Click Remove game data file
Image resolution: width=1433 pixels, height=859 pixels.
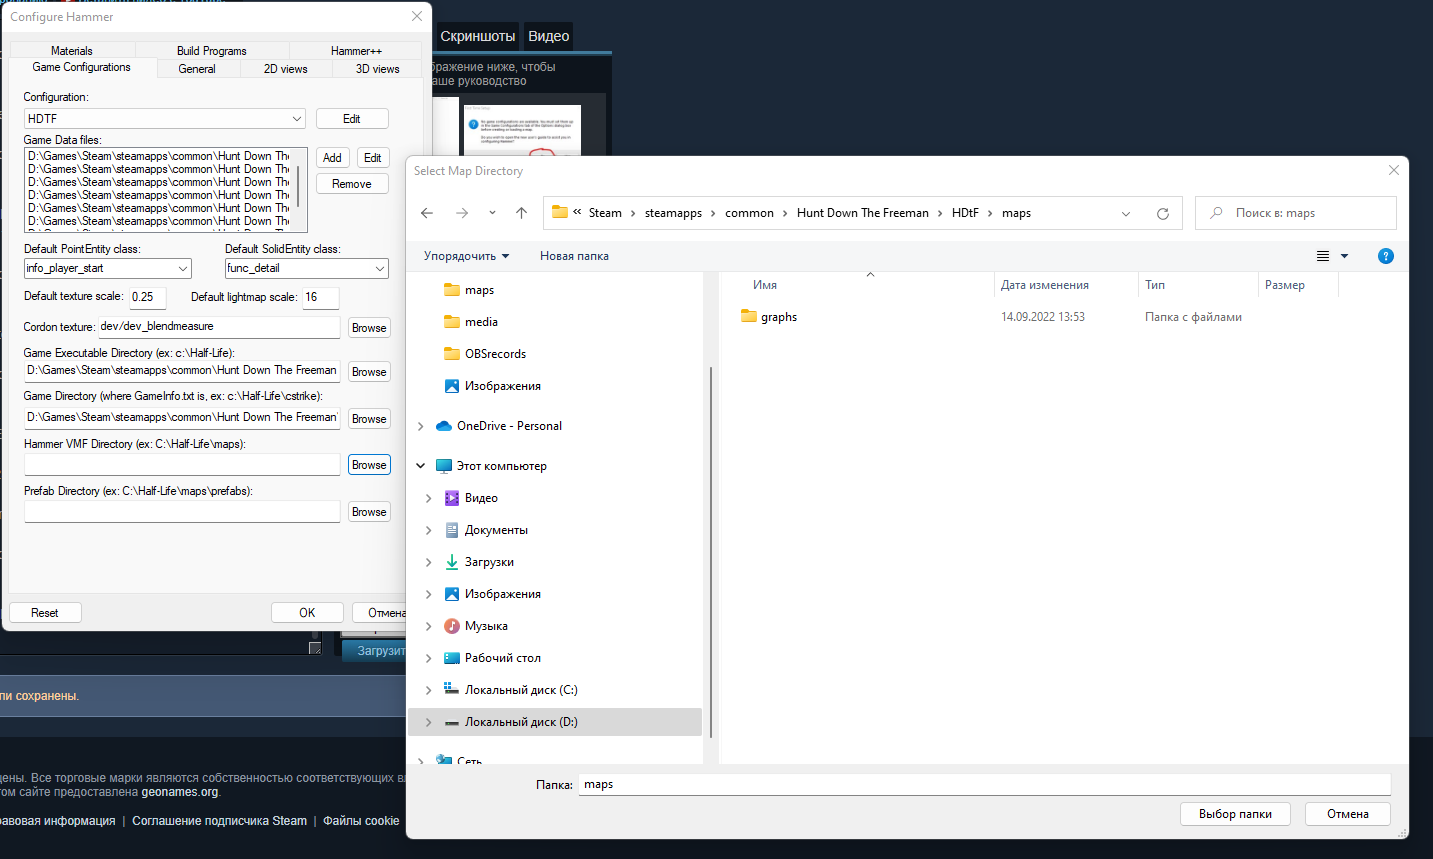pos(352,184)
